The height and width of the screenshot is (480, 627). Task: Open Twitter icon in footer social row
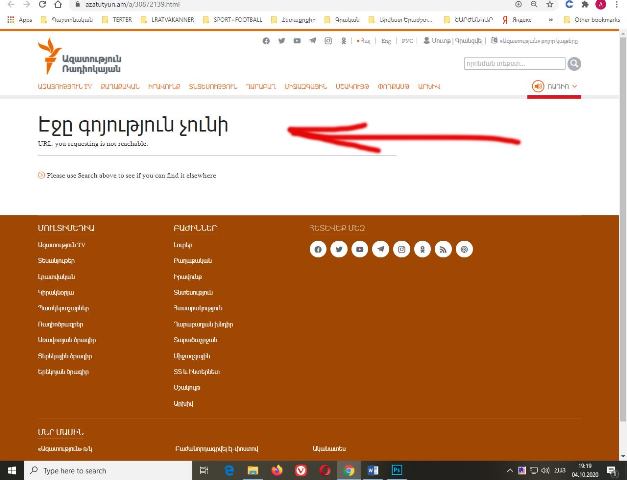click(339, 249)
